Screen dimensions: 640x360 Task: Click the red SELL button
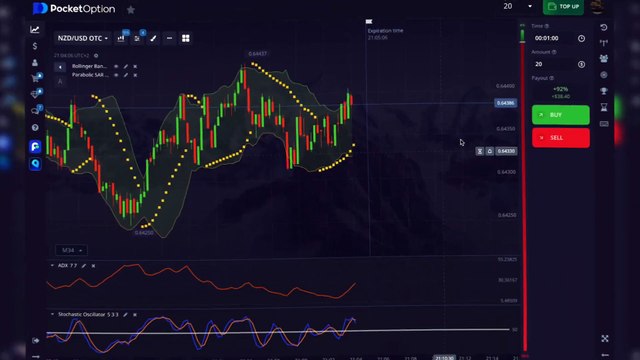pyautogui.click(x=560, y=138)
